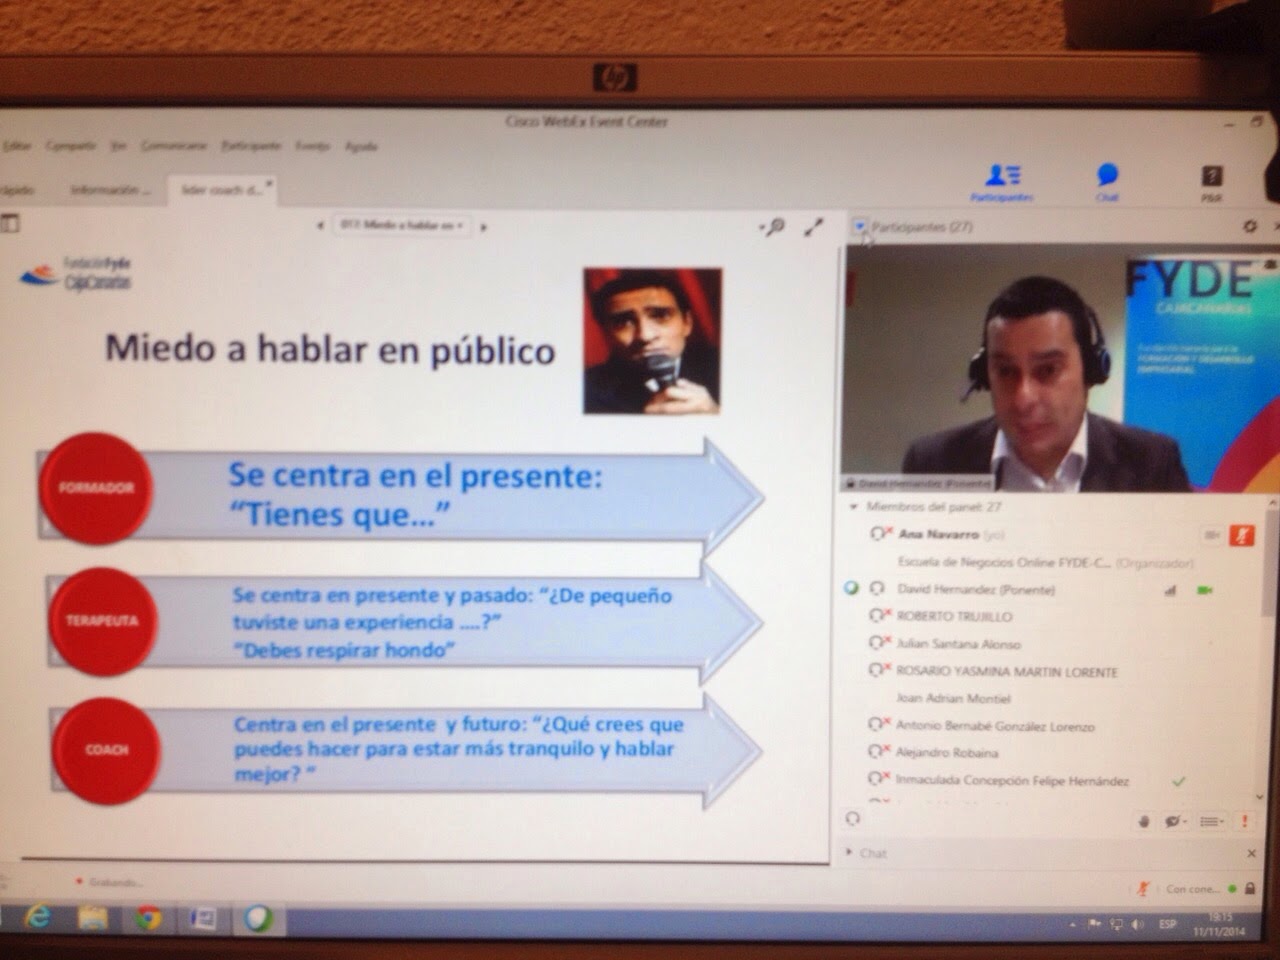Close the Chat panel with the X
Screen dimensions: 1280x960
pos(1251,853)
